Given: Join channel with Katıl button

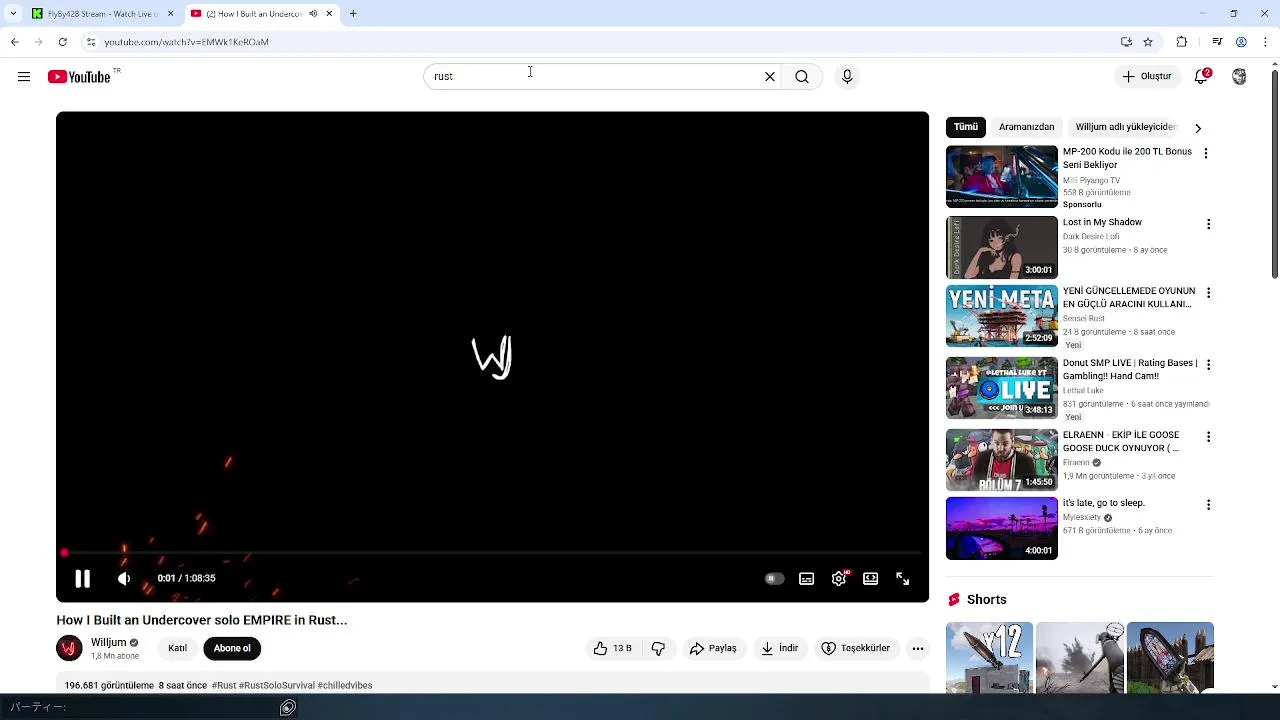Looking at the screenshot, I should 177,648.
